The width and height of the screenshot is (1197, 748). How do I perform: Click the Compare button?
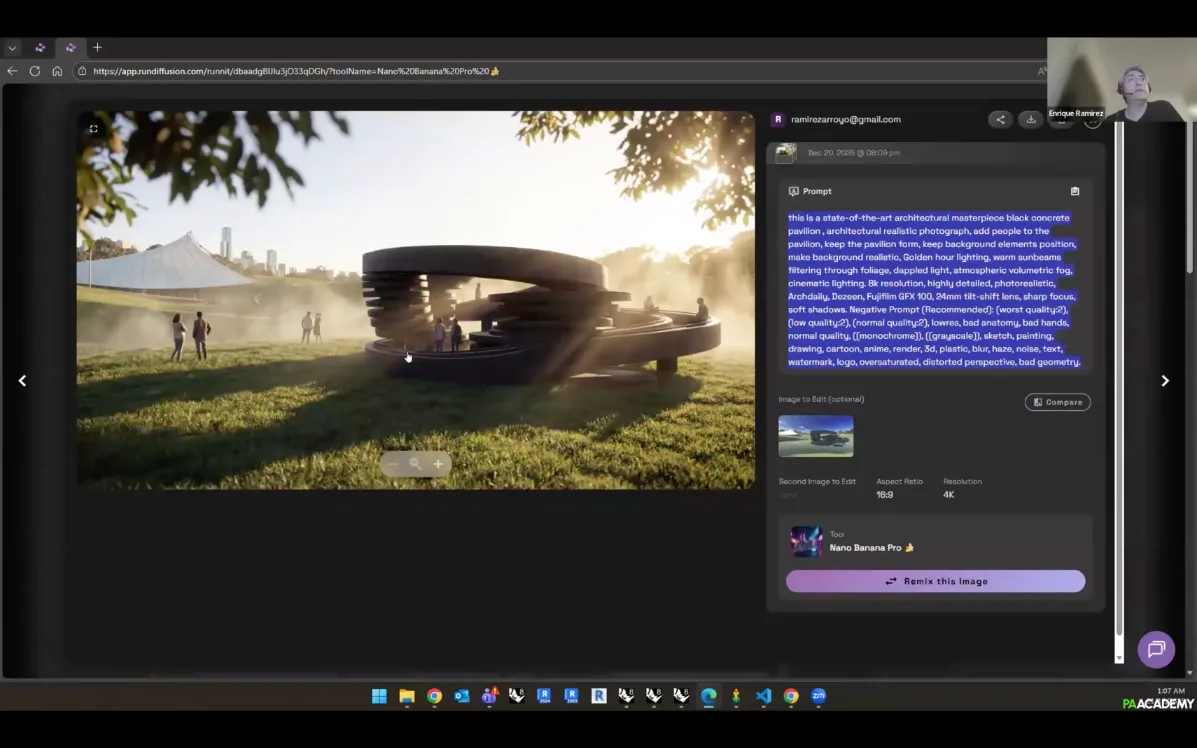point(1057,402)
